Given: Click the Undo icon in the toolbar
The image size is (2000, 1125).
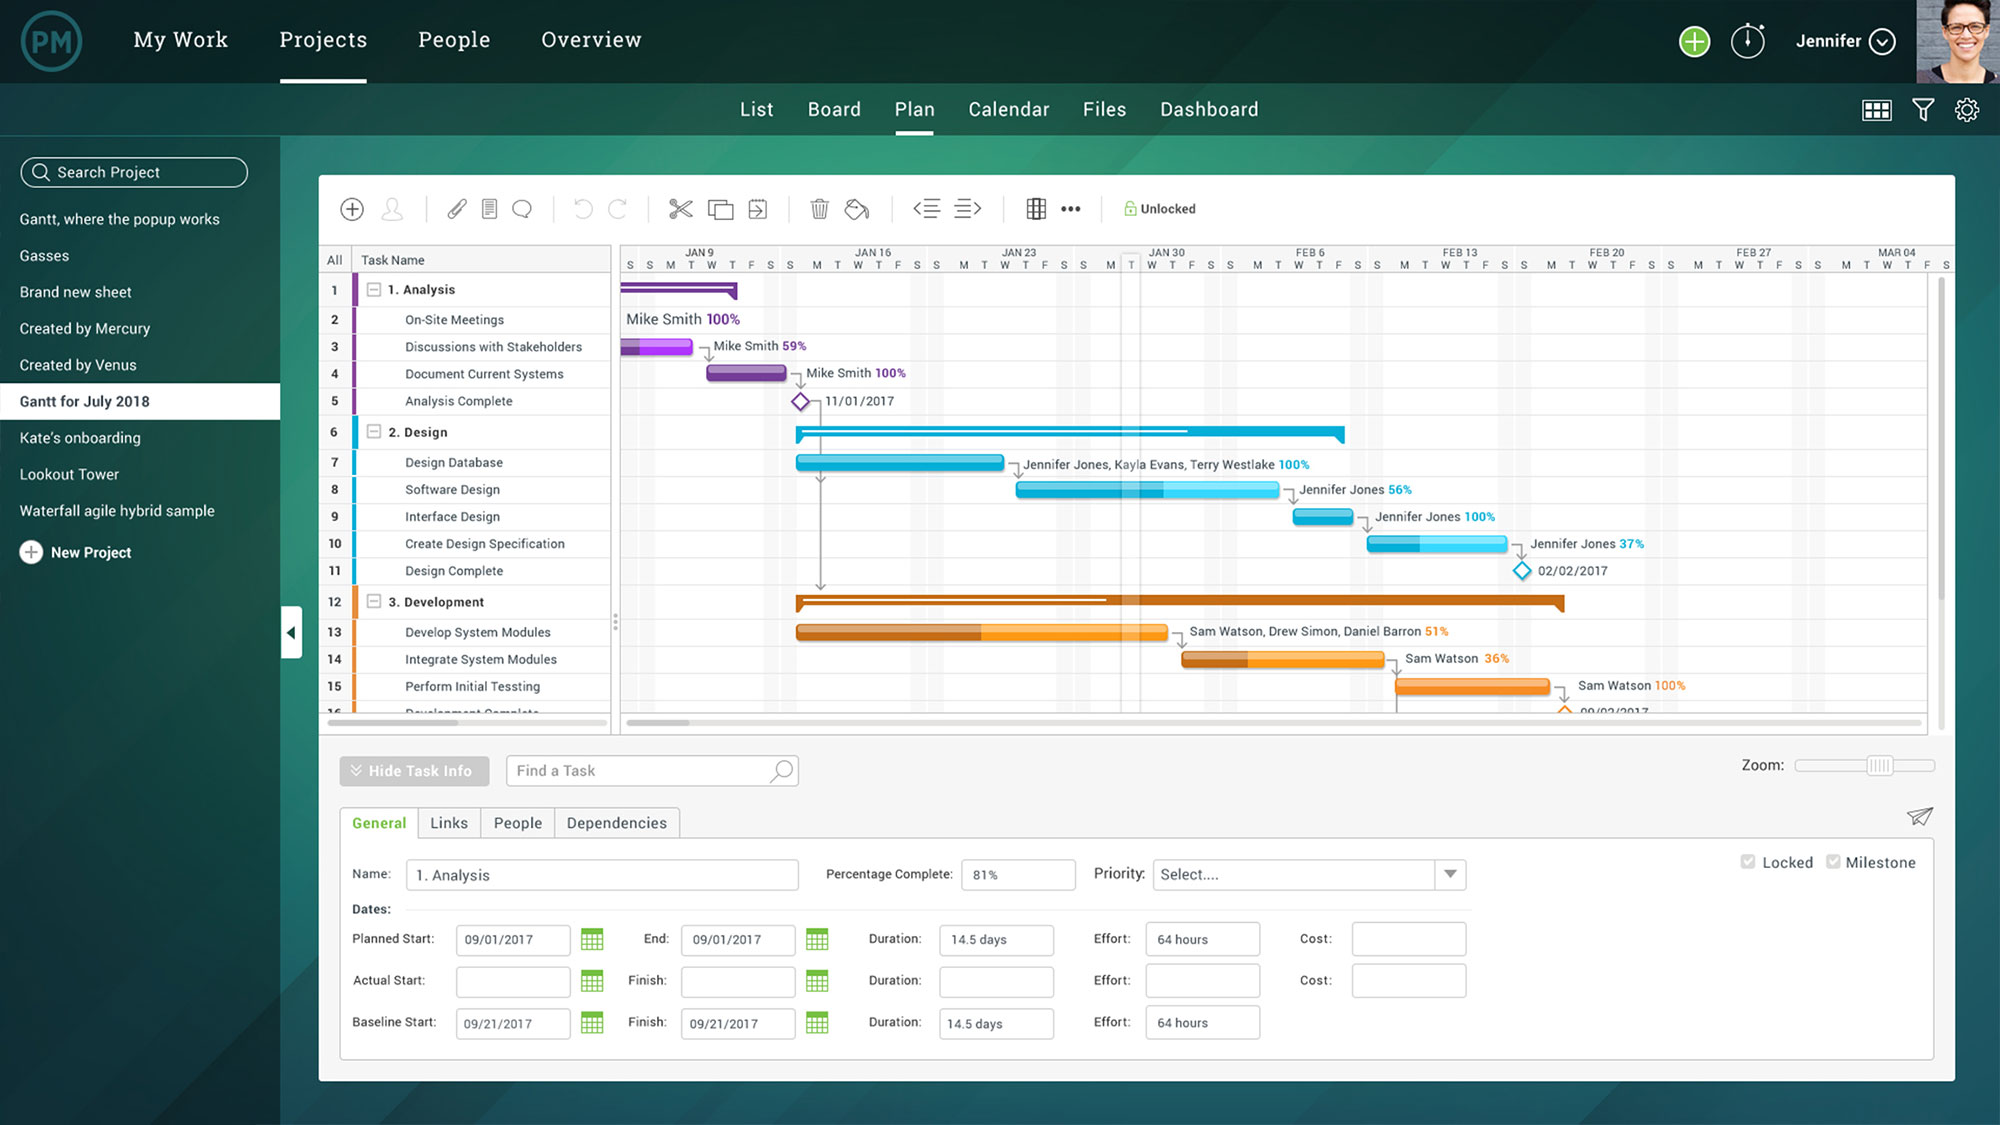Looking at the screenshot, I should (582, 209).
